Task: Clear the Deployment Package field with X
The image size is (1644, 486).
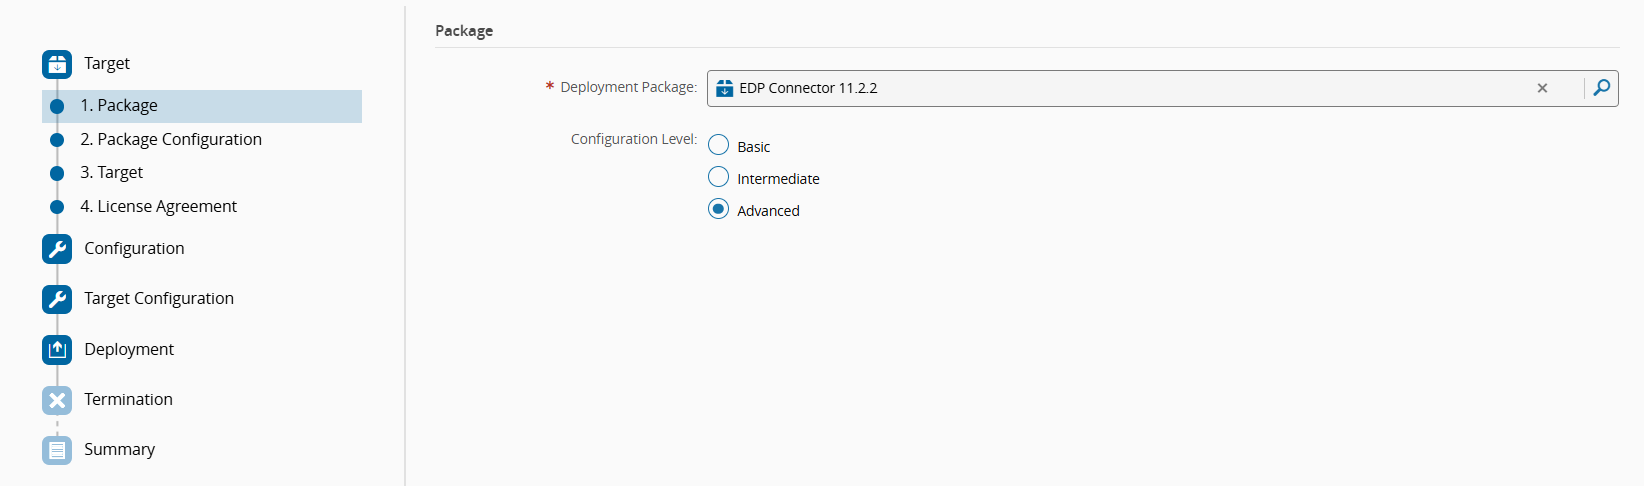Action: [1542, 88]
